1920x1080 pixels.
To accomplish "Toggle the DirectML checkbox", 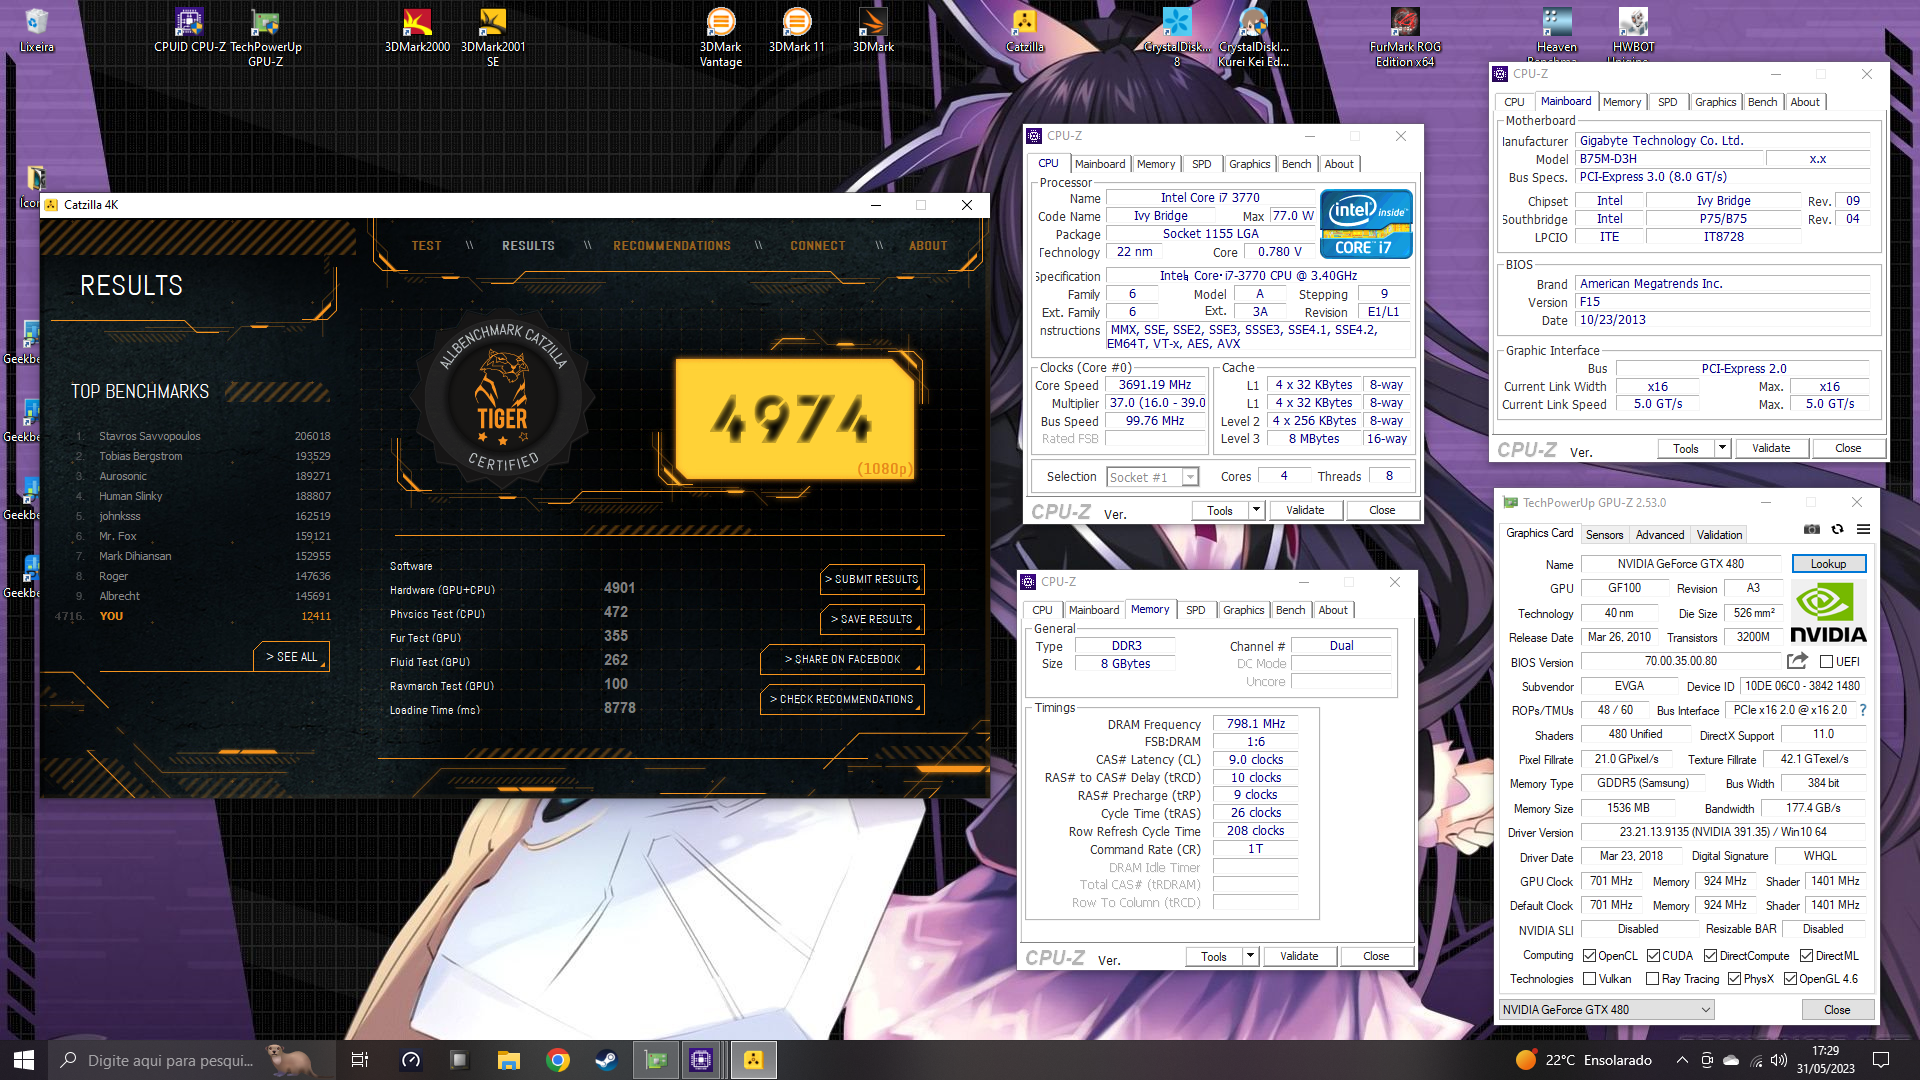I will (x=1806, y=956).
